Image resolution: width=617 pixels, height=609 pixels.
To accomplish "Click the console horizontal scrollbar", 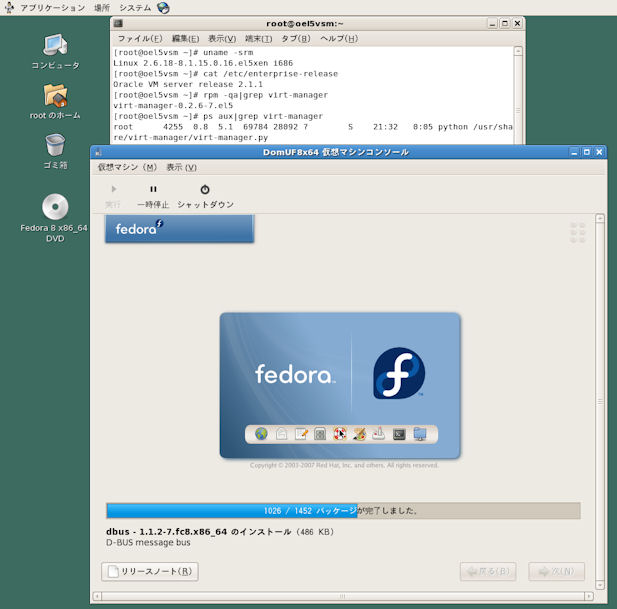I will (343, 596).
